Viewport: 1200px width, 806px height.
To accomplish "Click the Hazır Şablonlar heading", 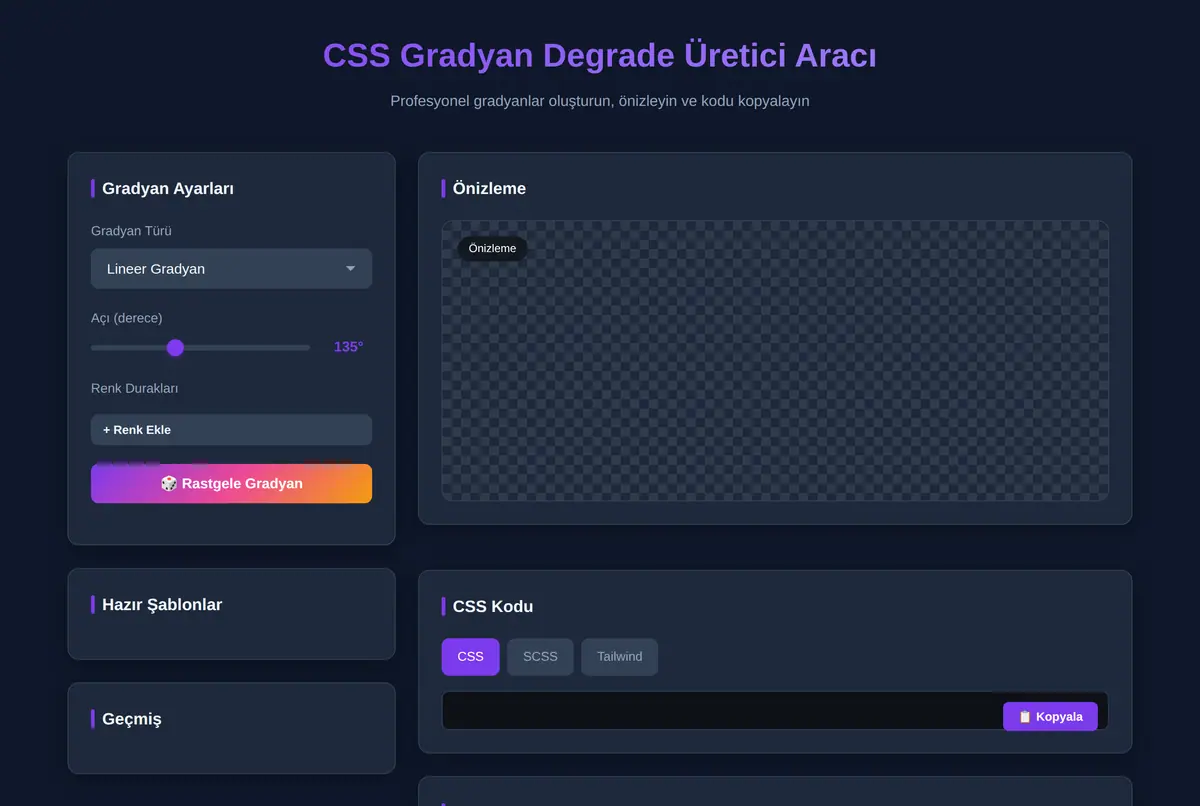I will coord(162,604).
